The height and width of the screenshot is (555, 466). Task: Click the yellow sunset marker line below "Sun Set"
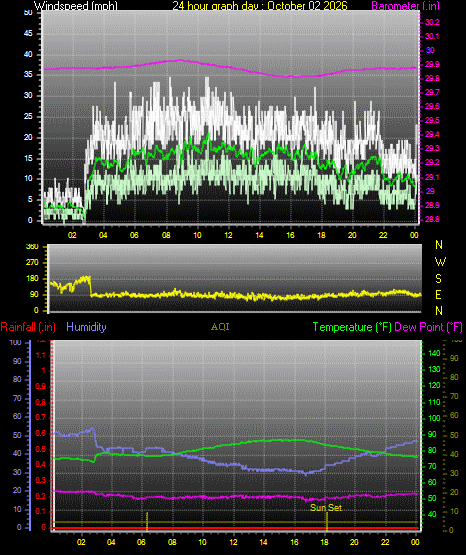point(327,521)
